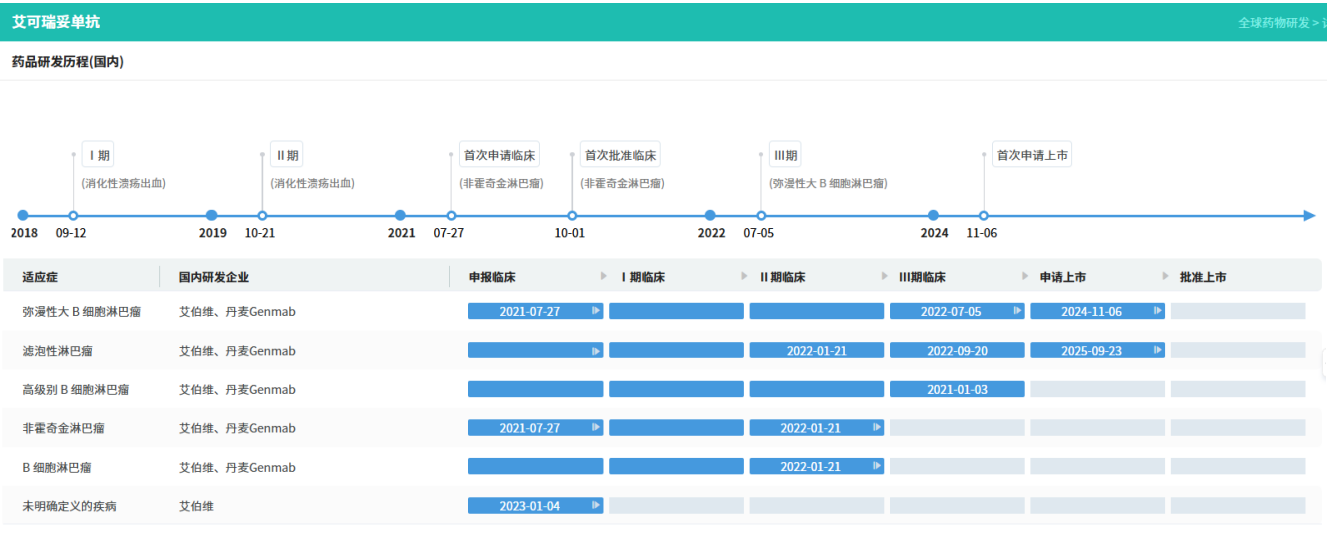
Task: Click the arrow icon in the 2024-11-06 bar
Action: click(x=1158, y=311)
